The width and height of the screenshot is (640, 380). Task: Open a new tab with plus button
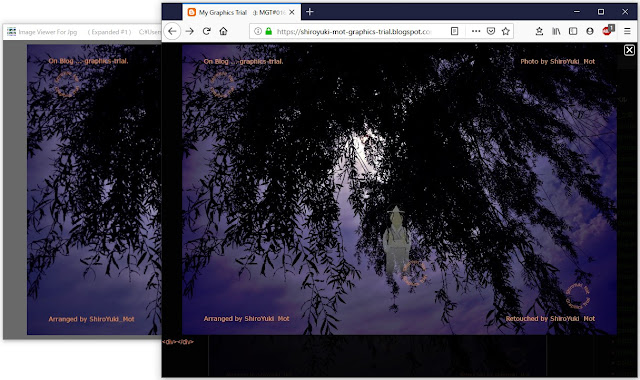(310, 12)
